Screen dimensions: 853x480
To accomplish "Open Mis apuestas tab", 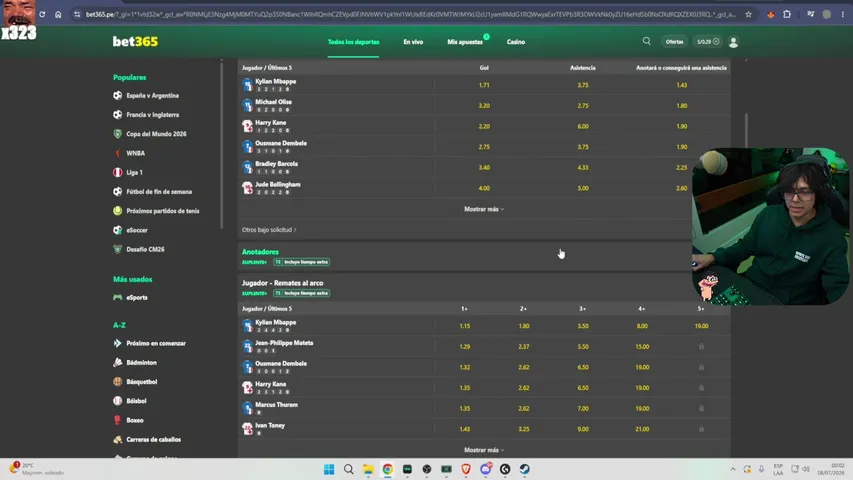I will point(465,42).
